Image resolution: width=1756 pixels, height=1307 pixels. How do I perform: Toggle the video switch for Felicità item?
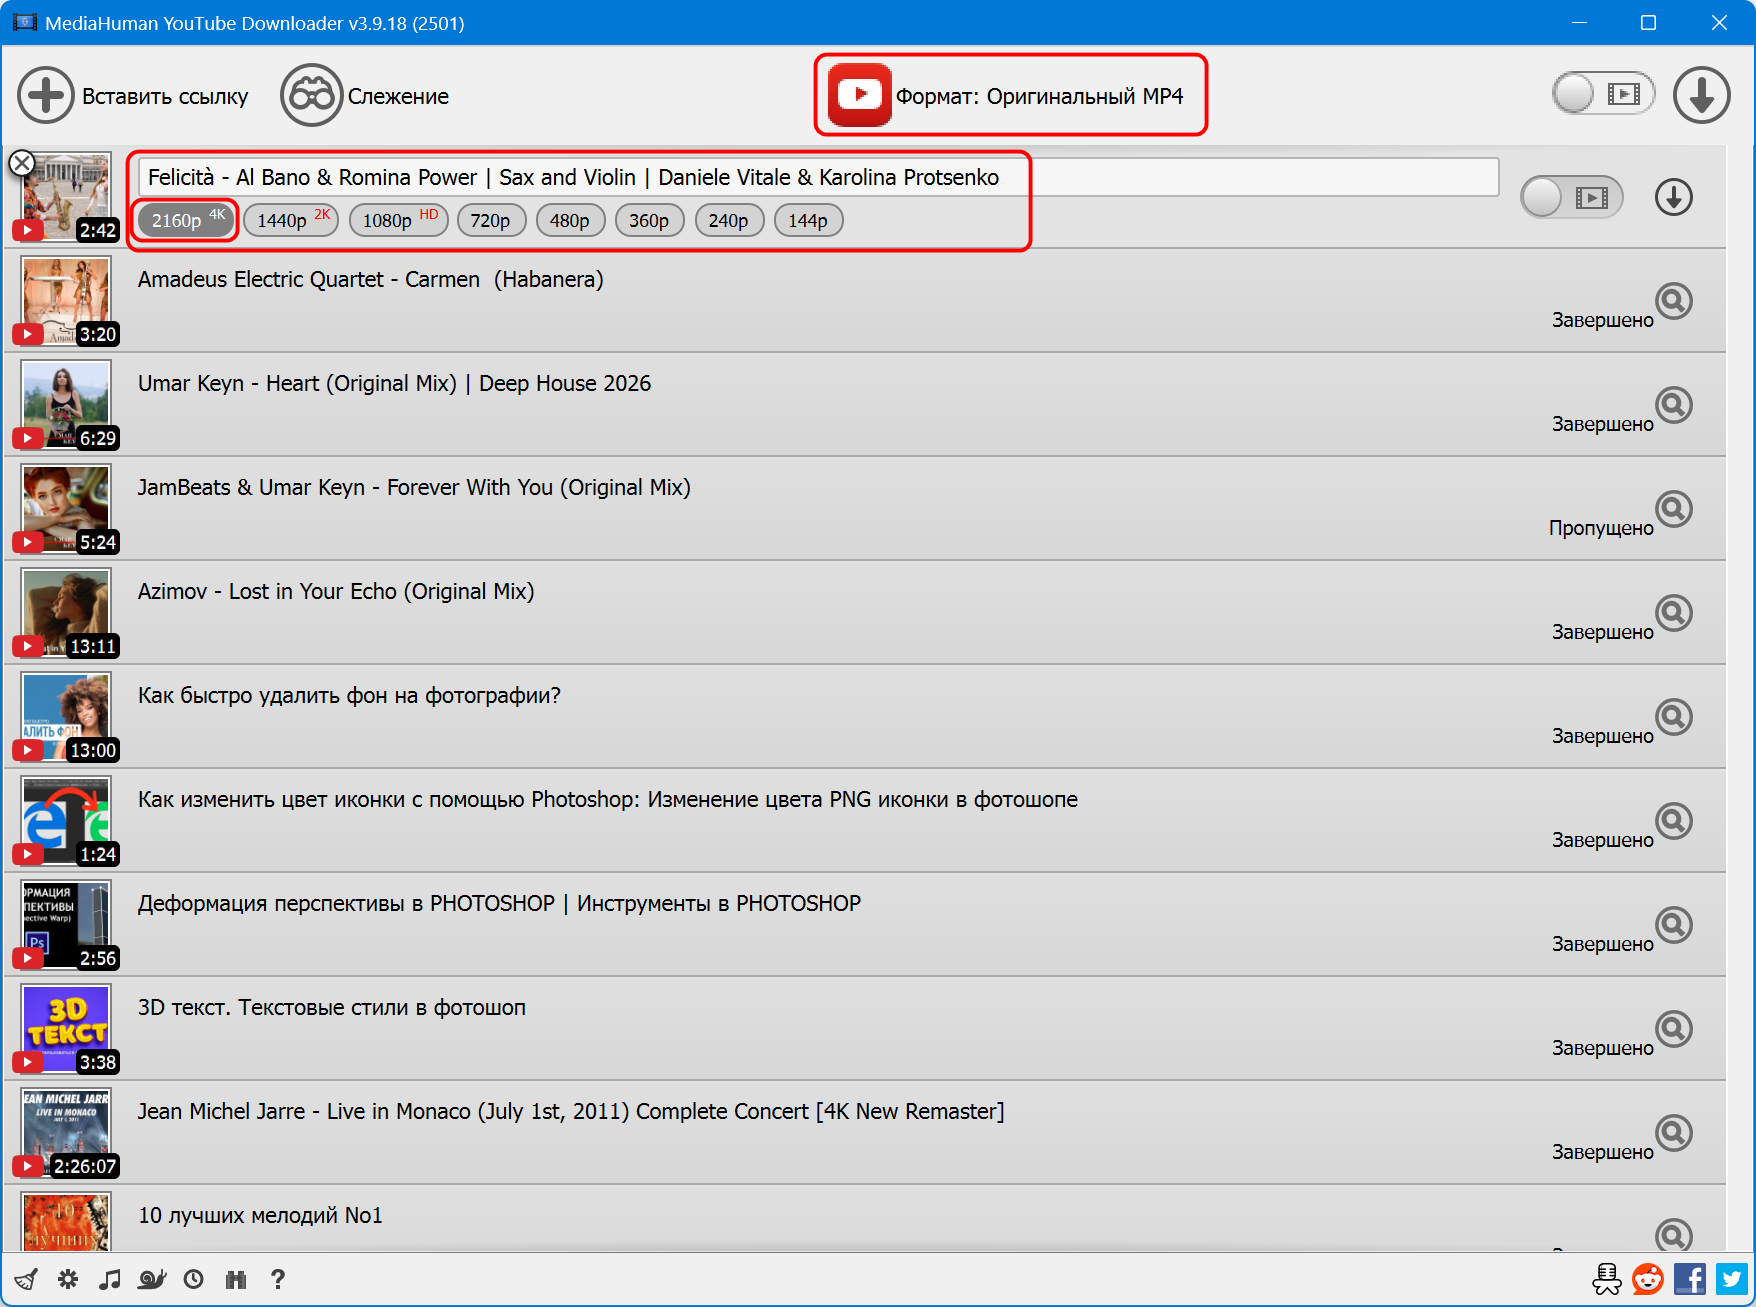tap(1571, 197)
